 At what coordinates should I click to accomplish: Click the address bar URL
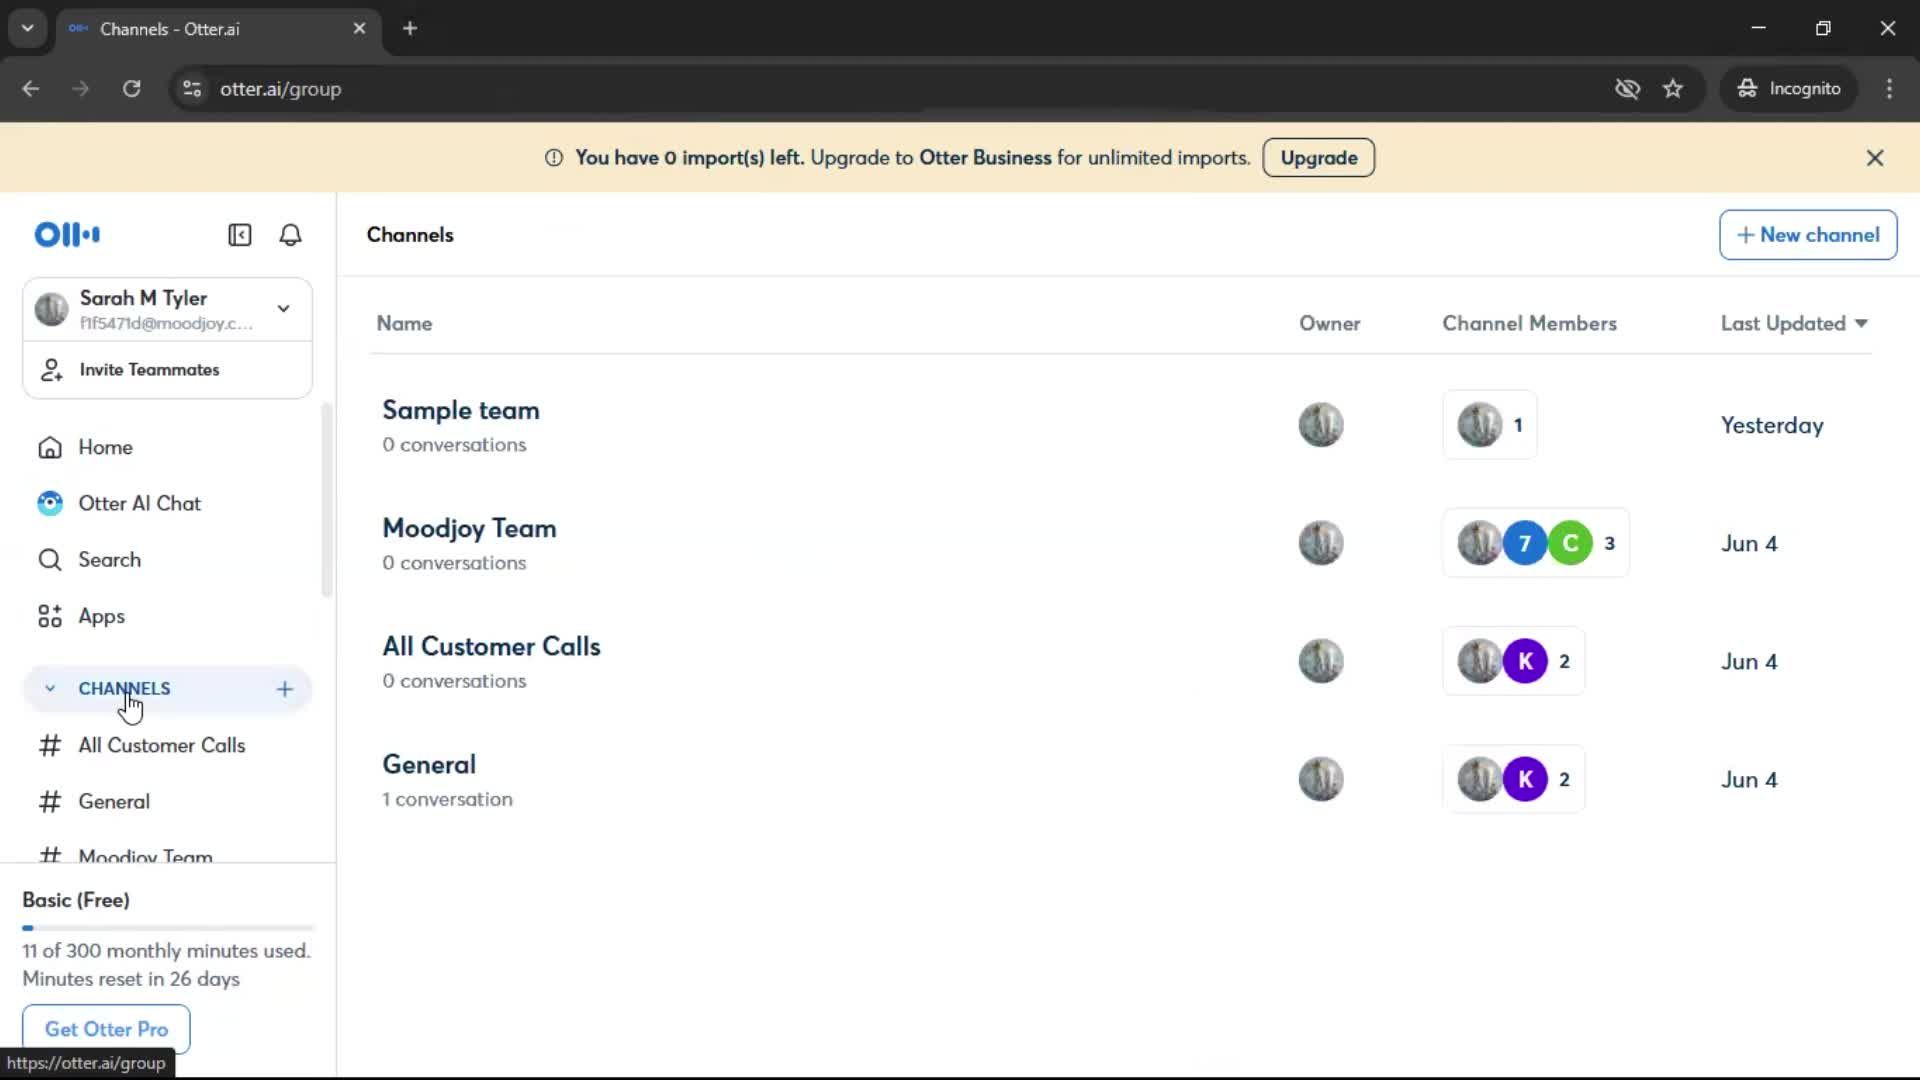281,89
